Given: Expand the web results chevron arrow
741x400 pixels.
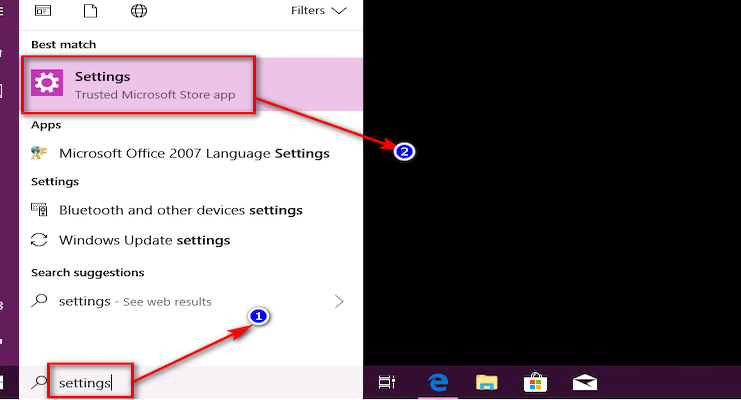Looking at the screenshot, I should pos(339,301).
